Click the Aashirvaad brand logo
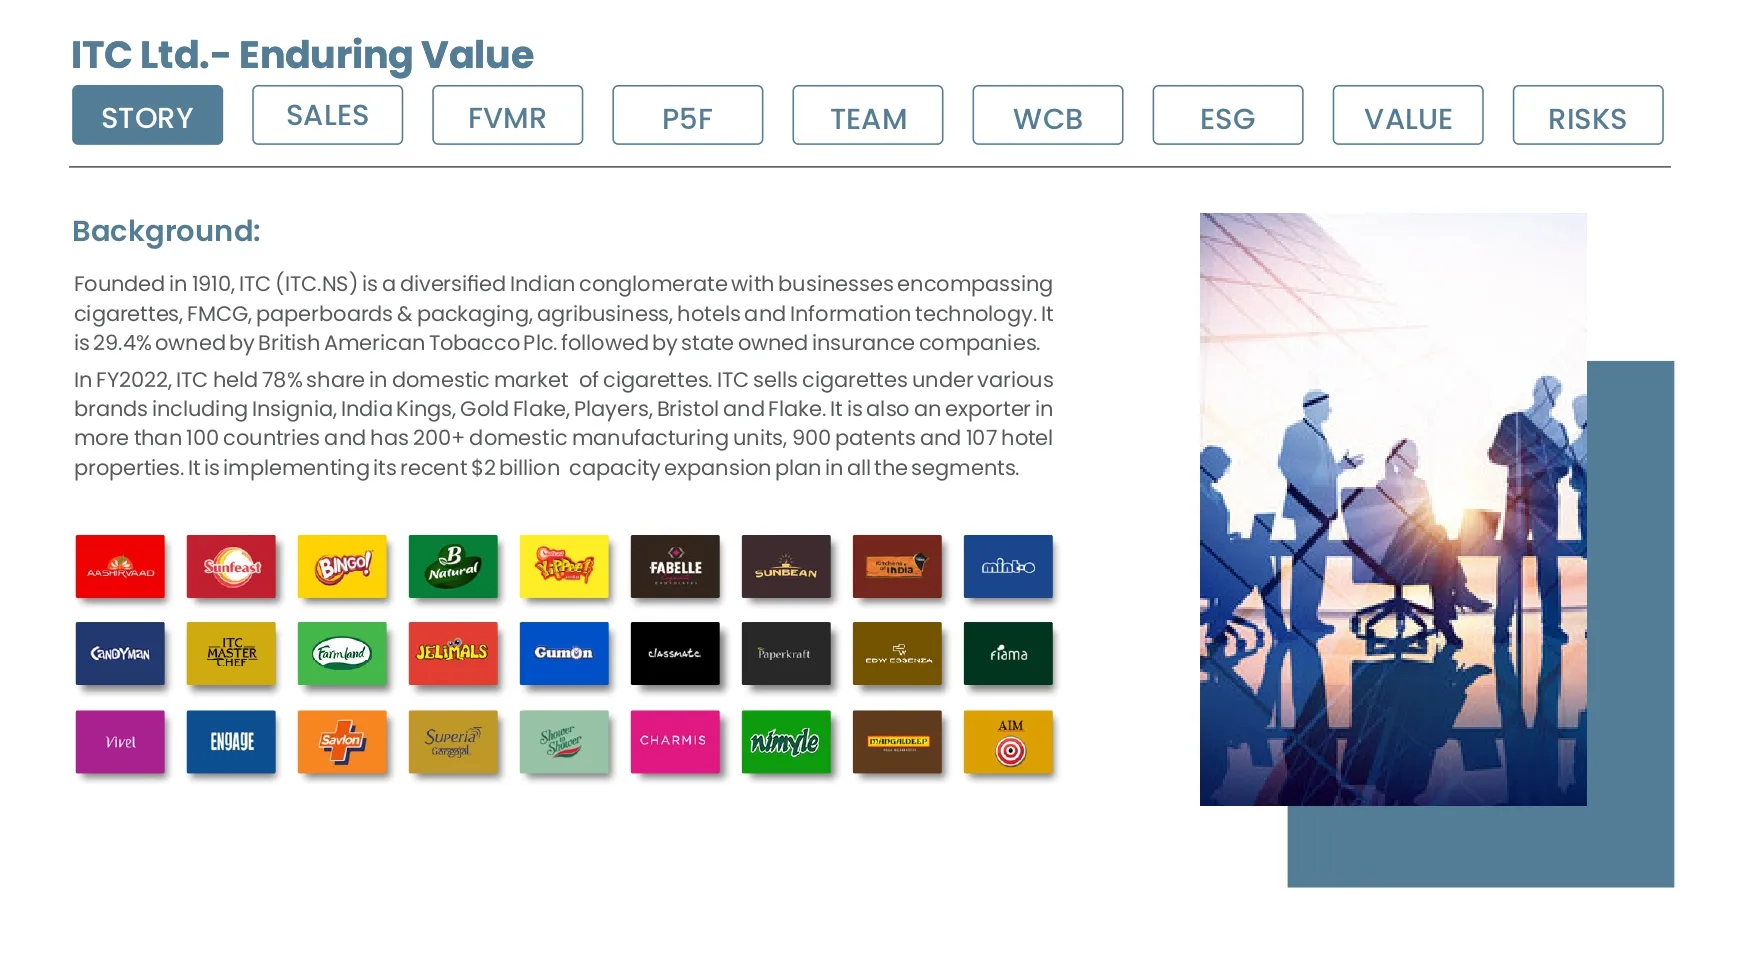The width and height of the screenshot is (1740, 975). coord(120,567)
